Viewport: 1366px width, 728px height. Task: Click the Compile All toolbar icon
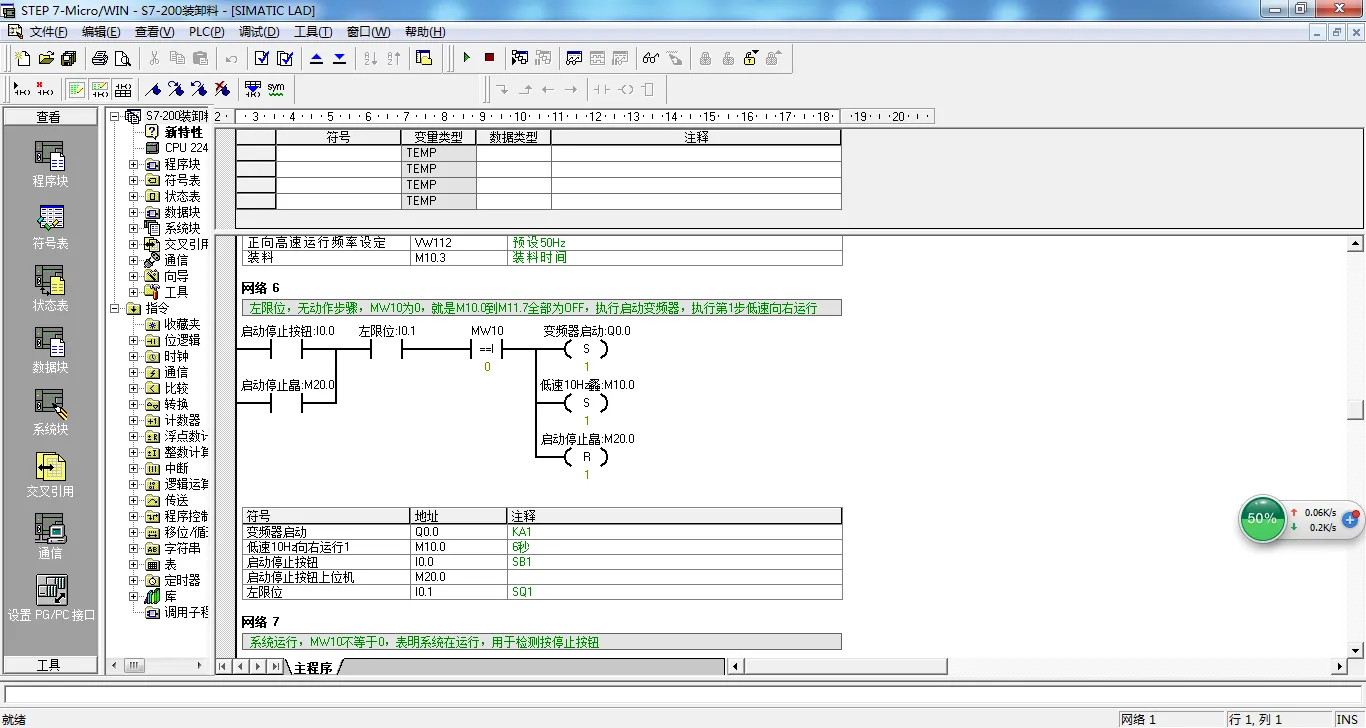[285, 58]
